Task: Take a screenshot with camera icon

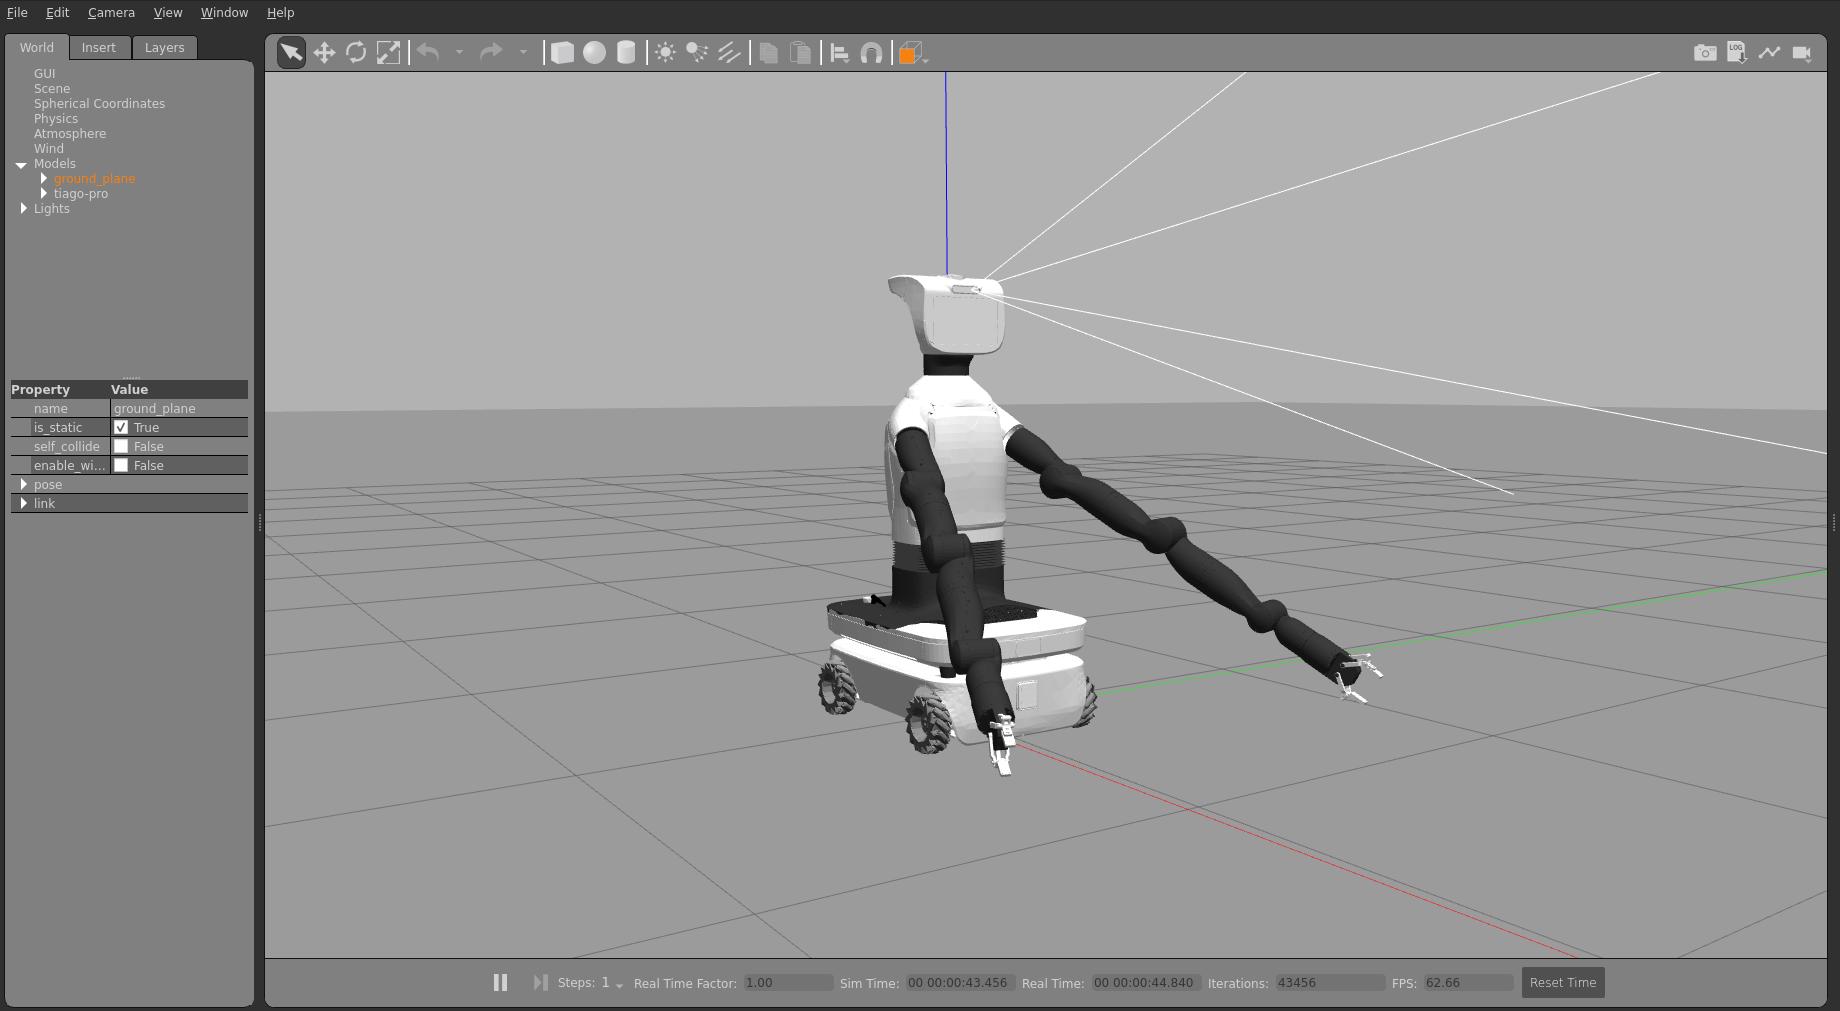Action: [x=1705, y=53]
